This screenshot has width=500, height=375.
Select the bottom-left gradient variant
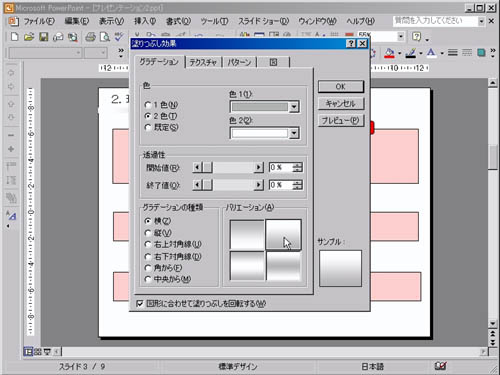[247, 266]
